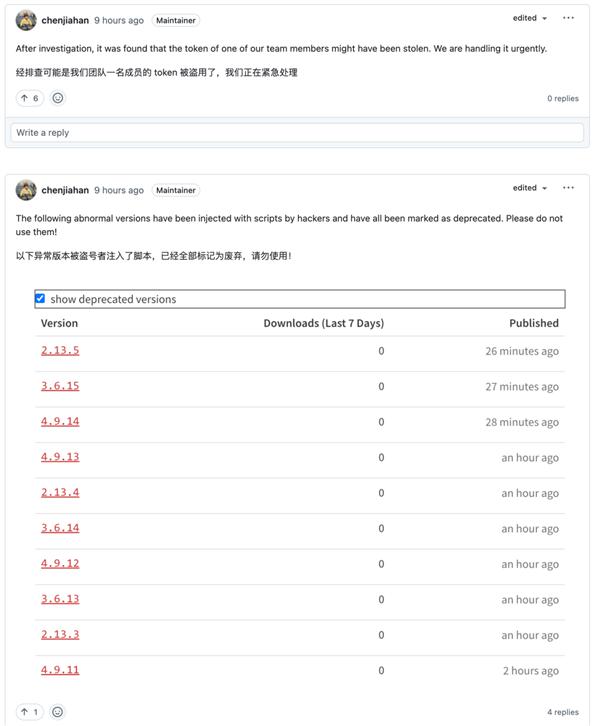Image resolution: width=600 pixels, height=726 pixels.
Task: Open three-dot menu on the first comment
Action: click(568, 18)
